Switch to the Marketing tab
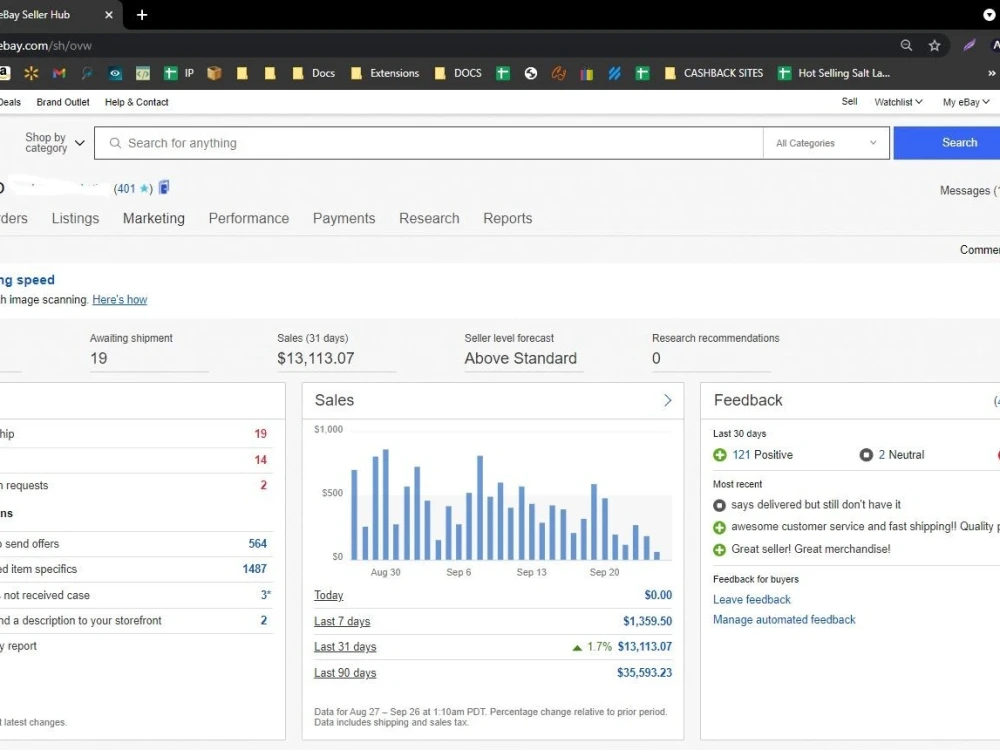 pyautogui.click(x=154, y=218)
